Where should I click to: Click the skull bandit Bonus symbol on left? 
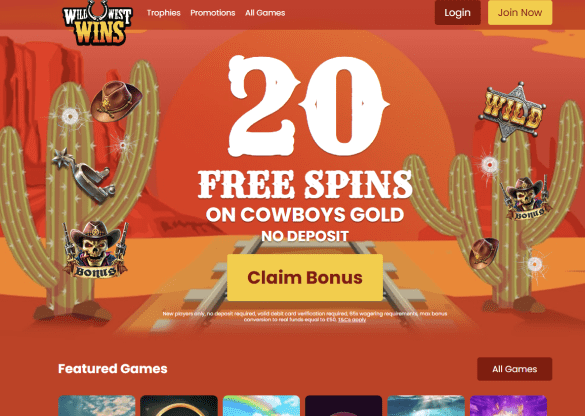(95, 250)
